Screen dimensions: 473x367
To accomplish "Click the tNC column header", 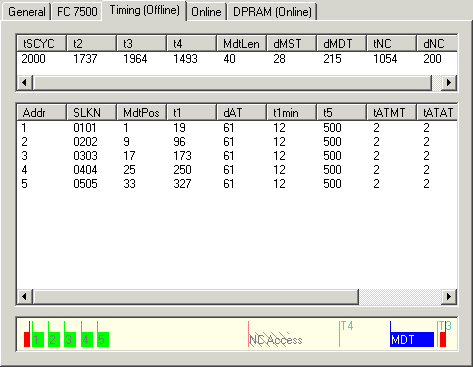I will point(392,44).
